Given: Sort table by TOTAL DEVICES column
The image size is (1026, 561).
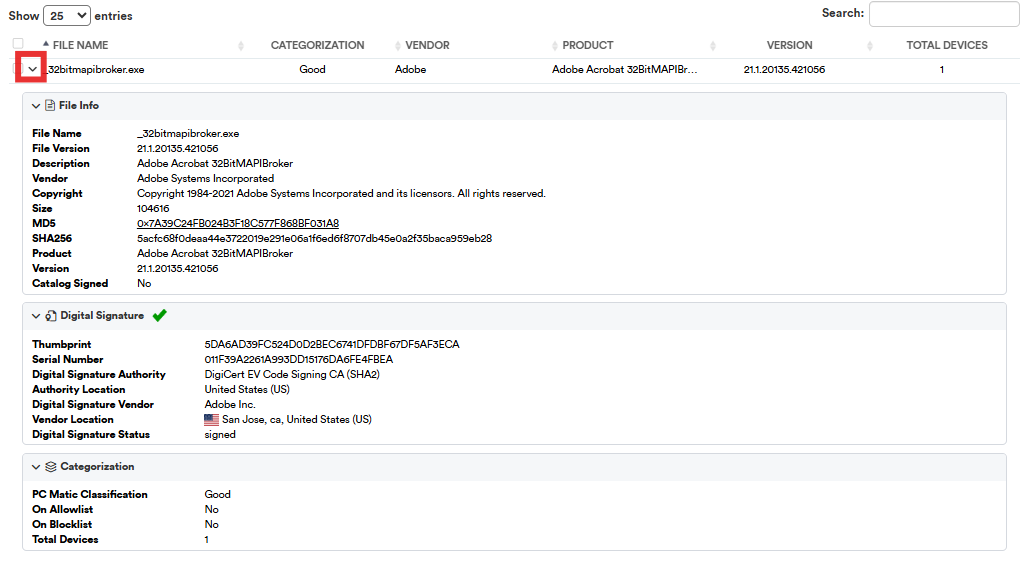Looking at the screenshot, I should pyautogui.click(x=947, y=45).
